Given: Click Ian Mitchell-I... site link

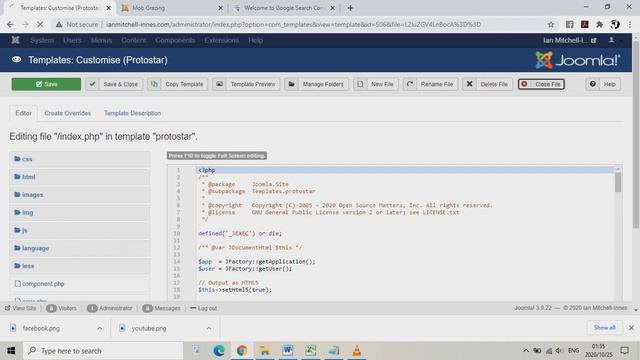Looking at the screenshot, I should (x=569, y=40).
